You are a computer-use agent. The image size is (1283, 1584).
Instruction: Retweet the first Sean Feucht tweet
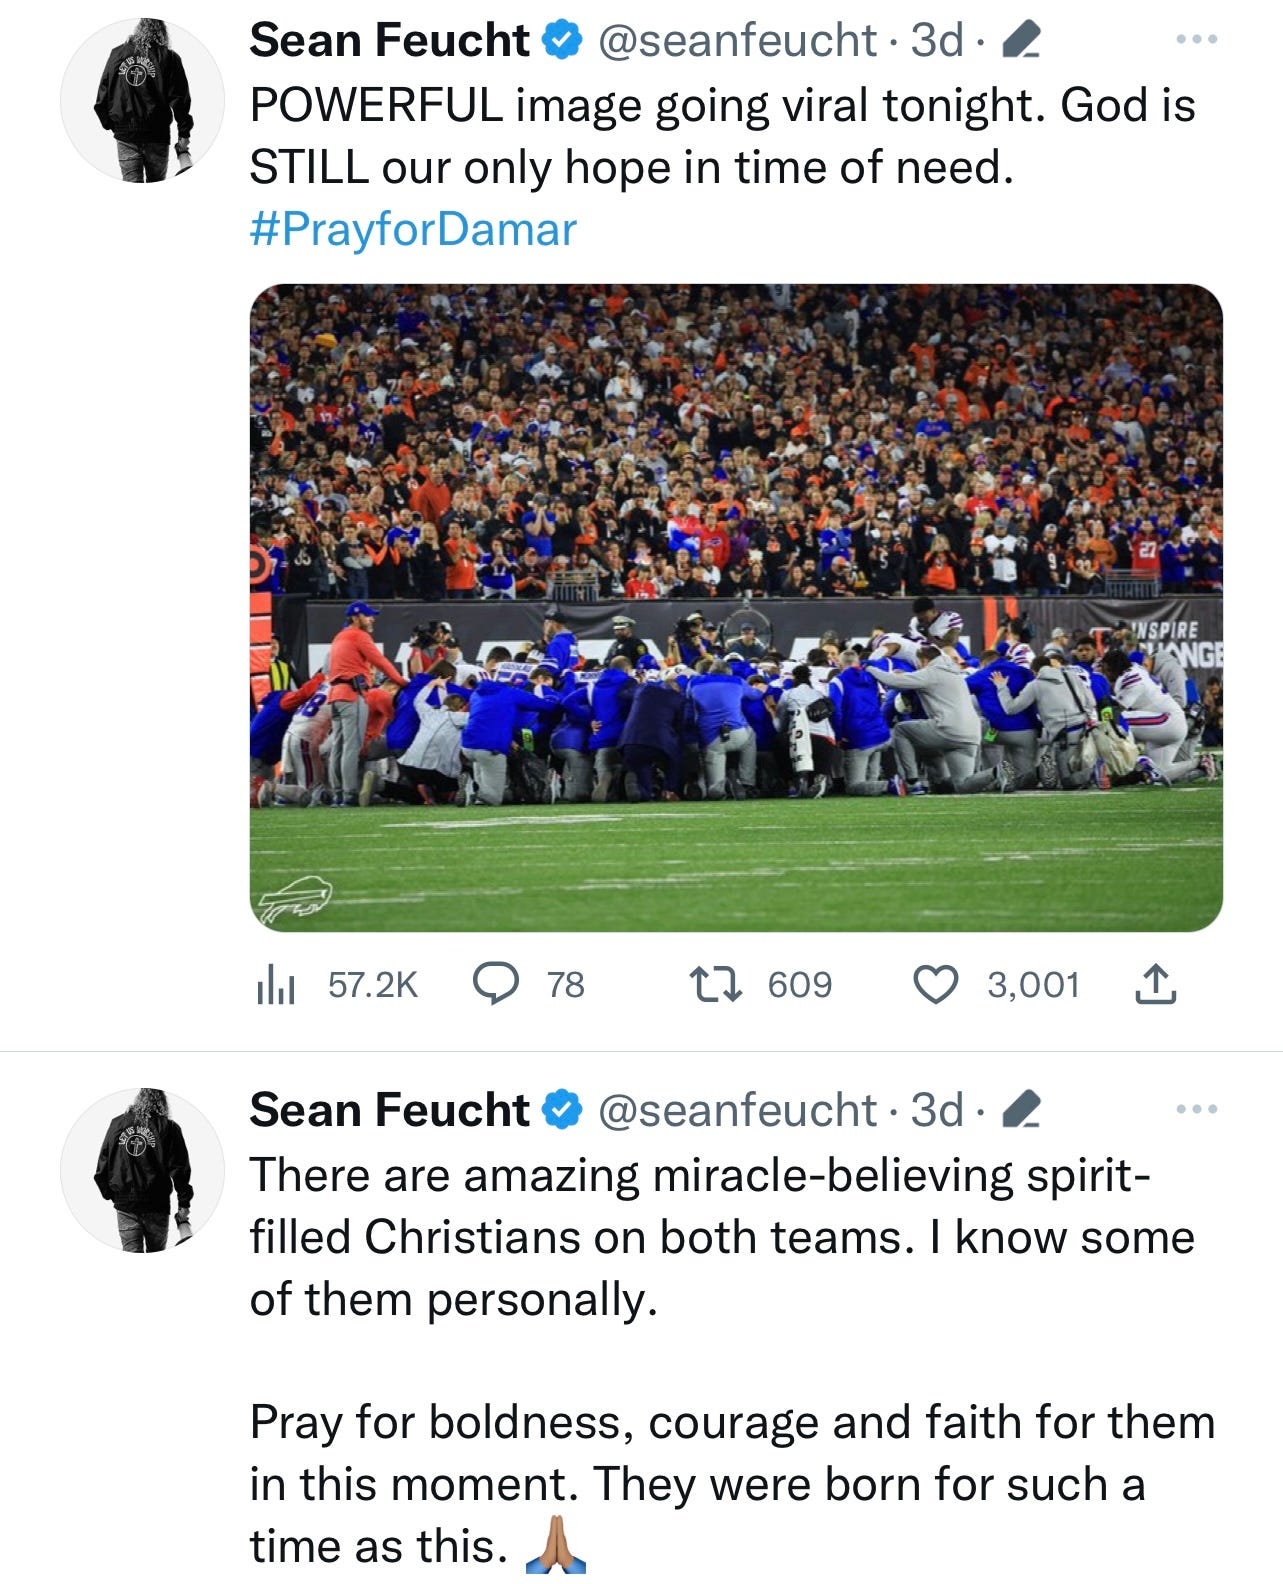pos(761,984)
